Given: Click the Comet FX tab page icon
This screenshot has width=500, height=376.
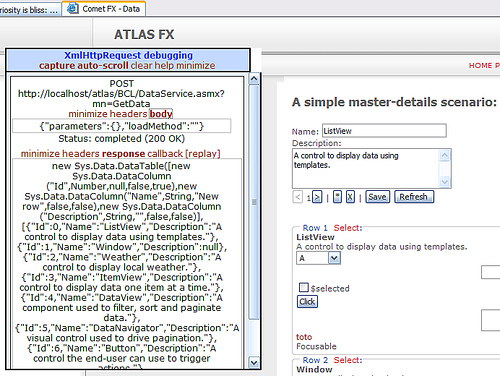Looking at the screenshot, I should click(x=73, y=9).
